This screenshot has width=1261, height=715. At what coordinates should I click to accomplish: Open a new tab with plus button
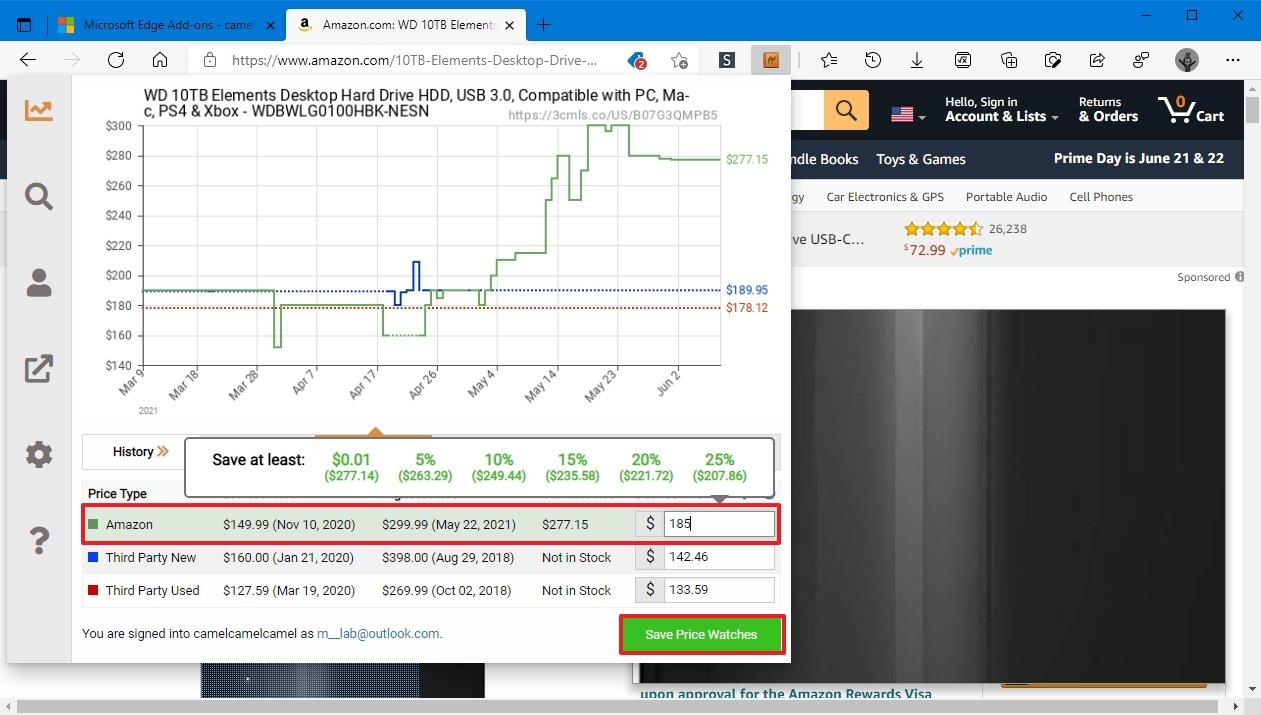point(544,24)
